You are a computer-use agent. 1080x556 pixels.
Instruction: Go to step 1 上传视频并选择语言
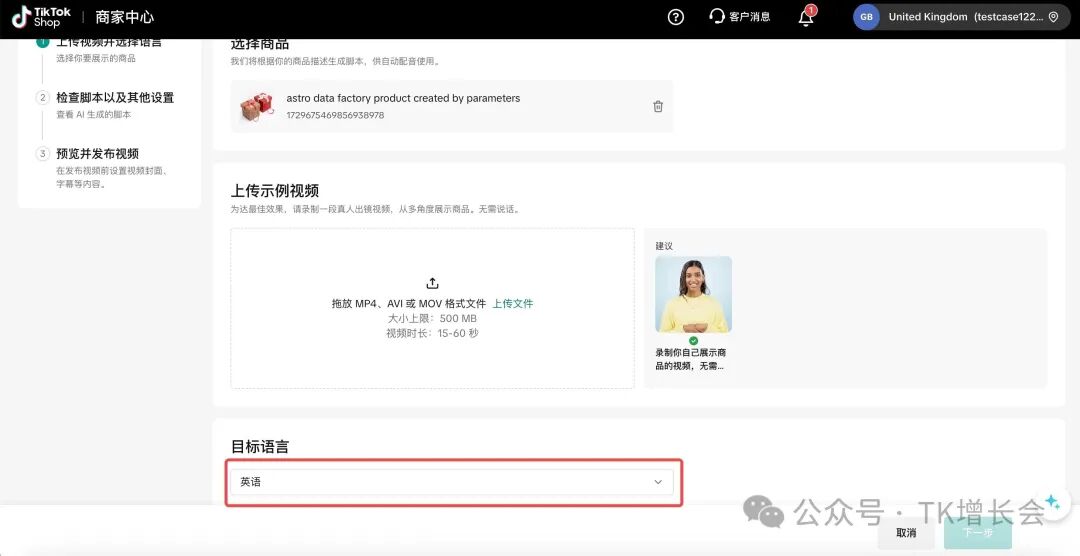tap(108, 43)
